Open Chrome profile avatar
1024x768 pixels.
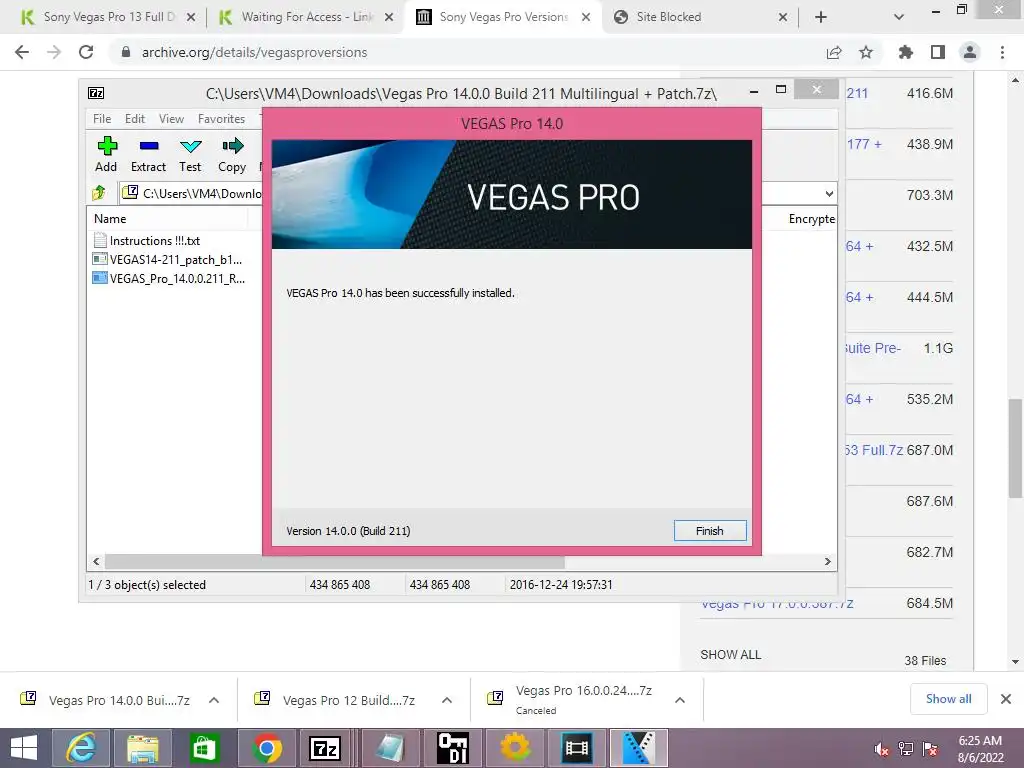point(970,52)
